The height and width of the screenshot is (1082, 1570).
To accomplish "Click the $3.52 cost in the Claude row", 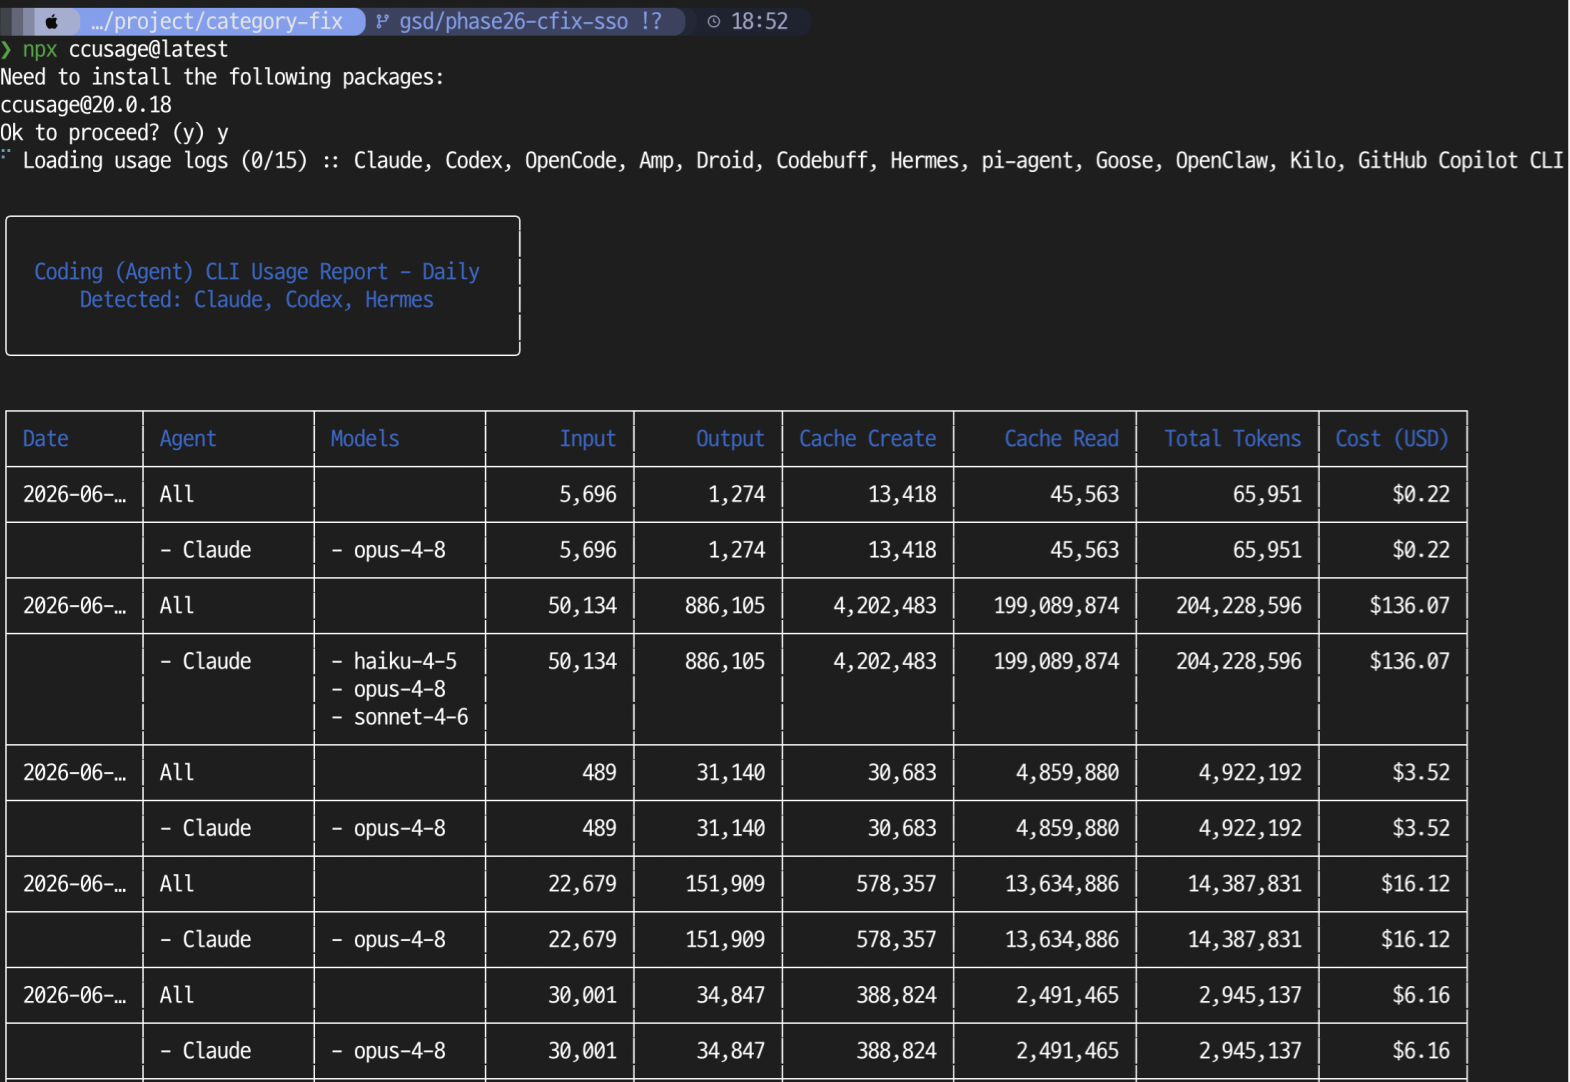I will [1421, 829].
